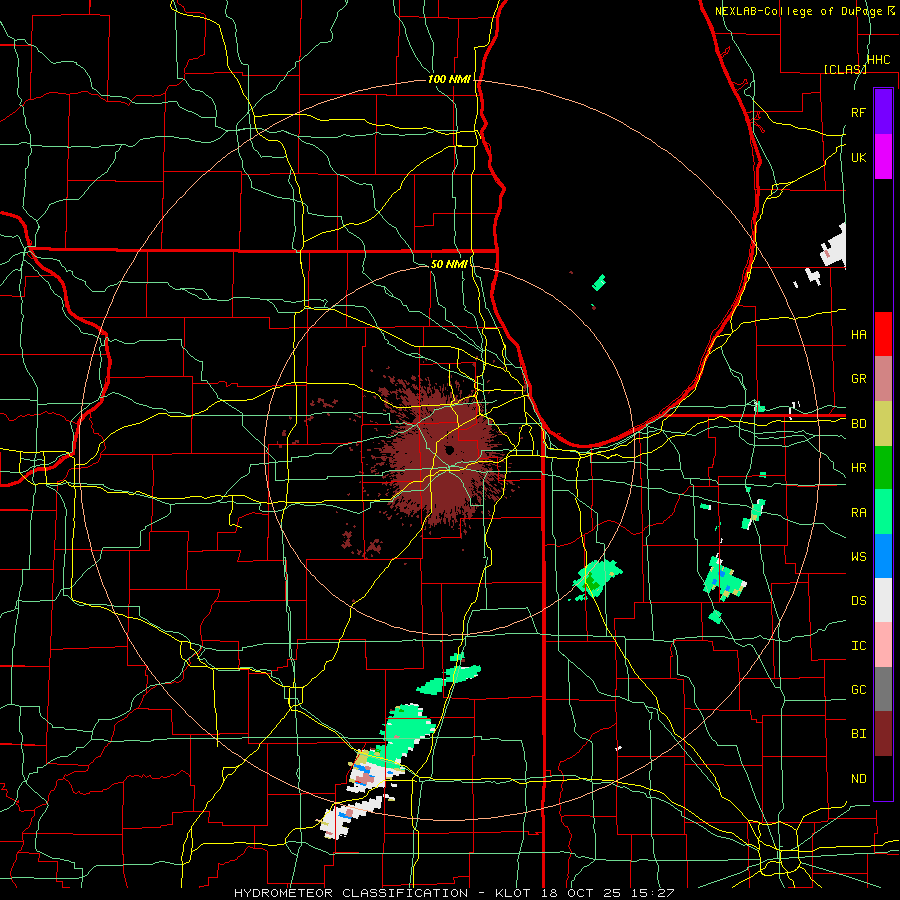900x900 pixels.
Task: Click the "HHC" product code text
Action: 879,60
